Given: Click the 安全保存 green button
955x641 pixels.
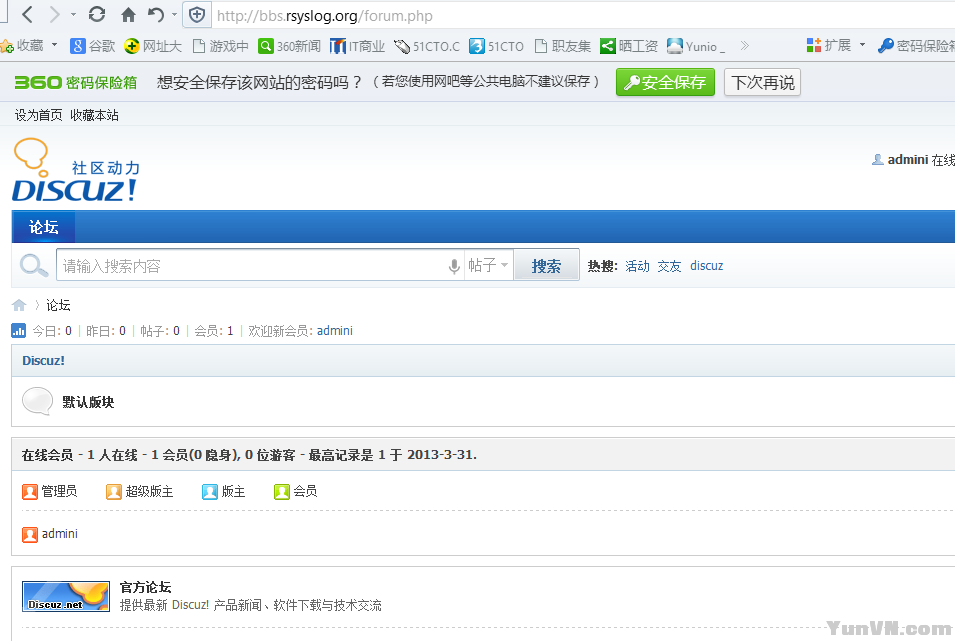Looking at the screenshot, I should (665, 82).
